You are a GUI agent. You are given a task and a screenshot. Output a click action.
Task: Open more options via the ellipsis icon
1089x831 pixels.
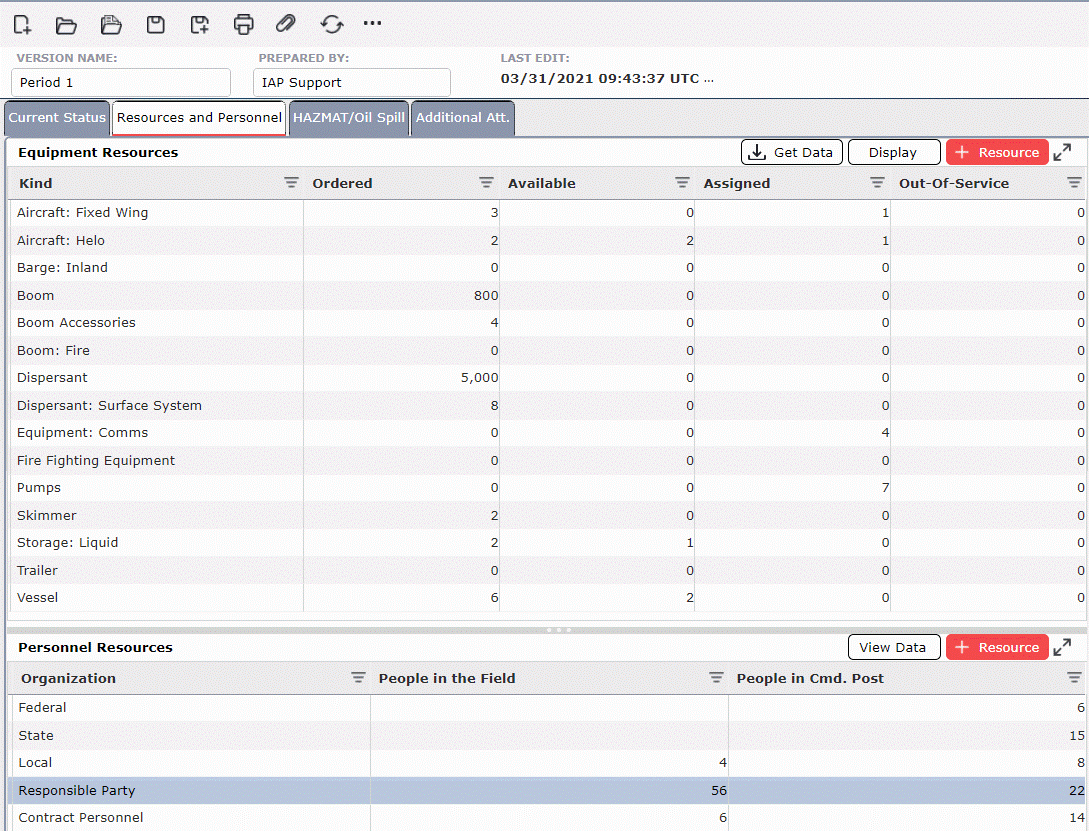click(372, 24)
